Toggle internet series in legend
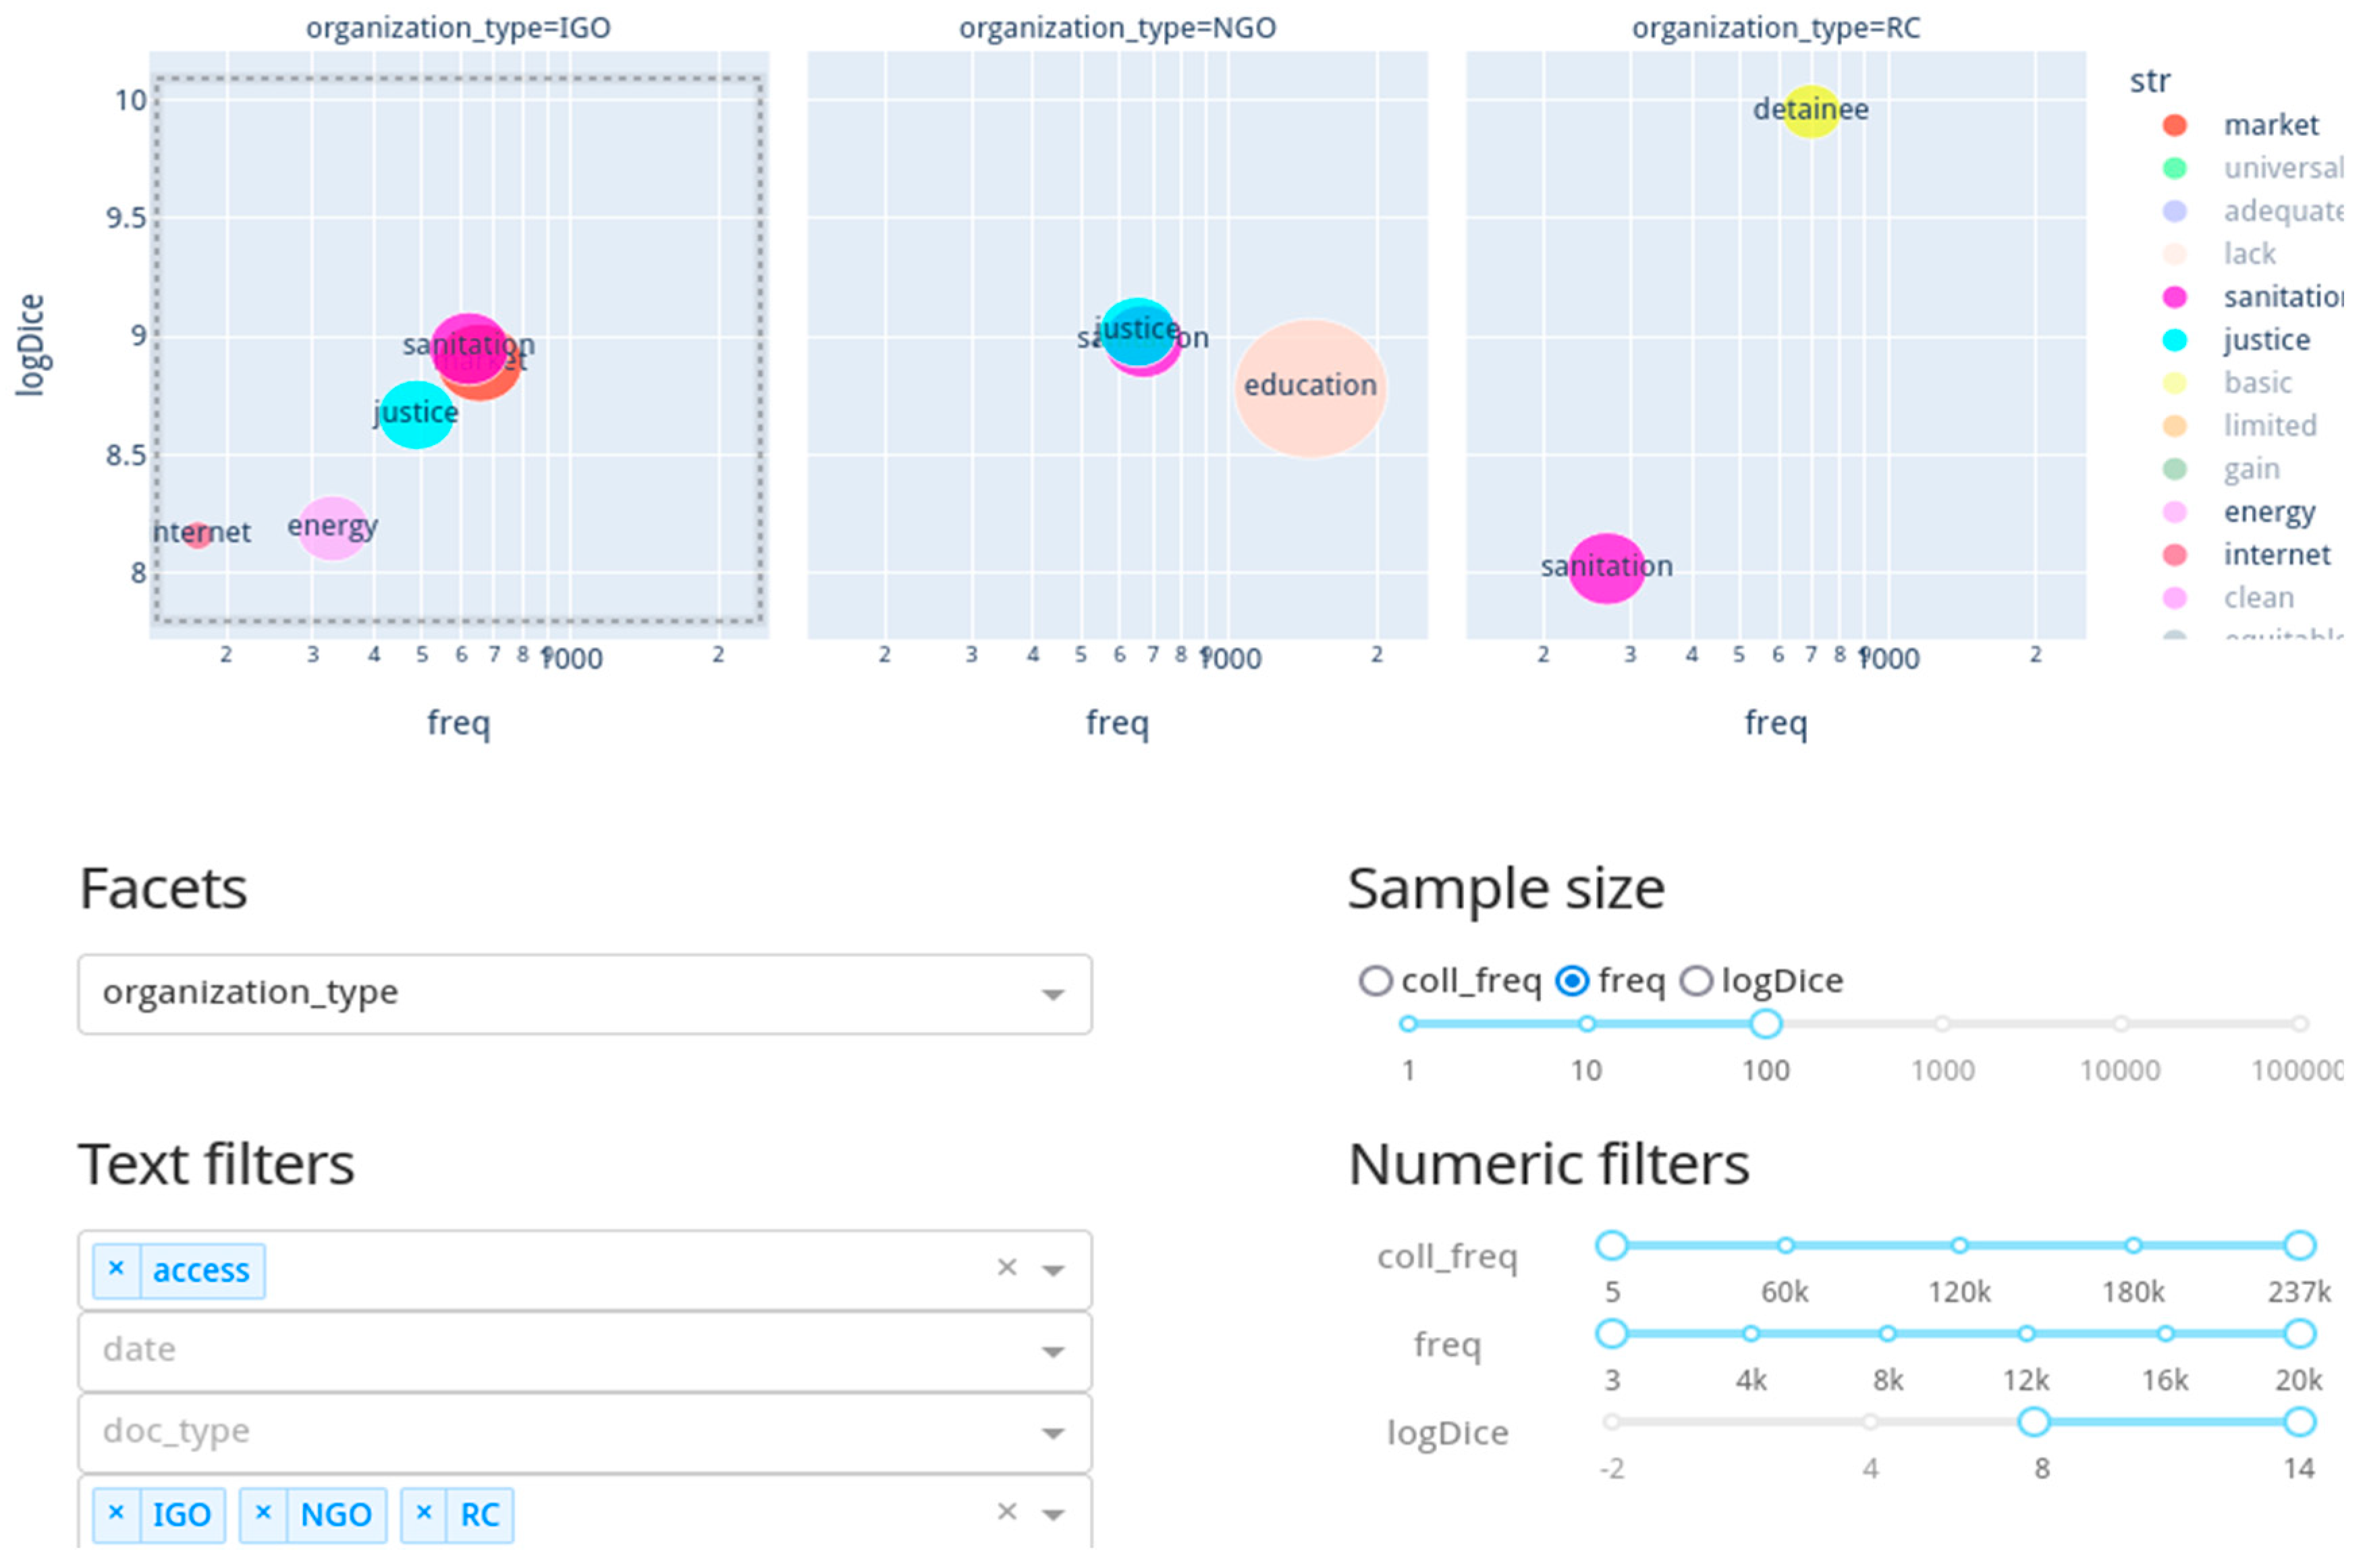 [2276, 555]
